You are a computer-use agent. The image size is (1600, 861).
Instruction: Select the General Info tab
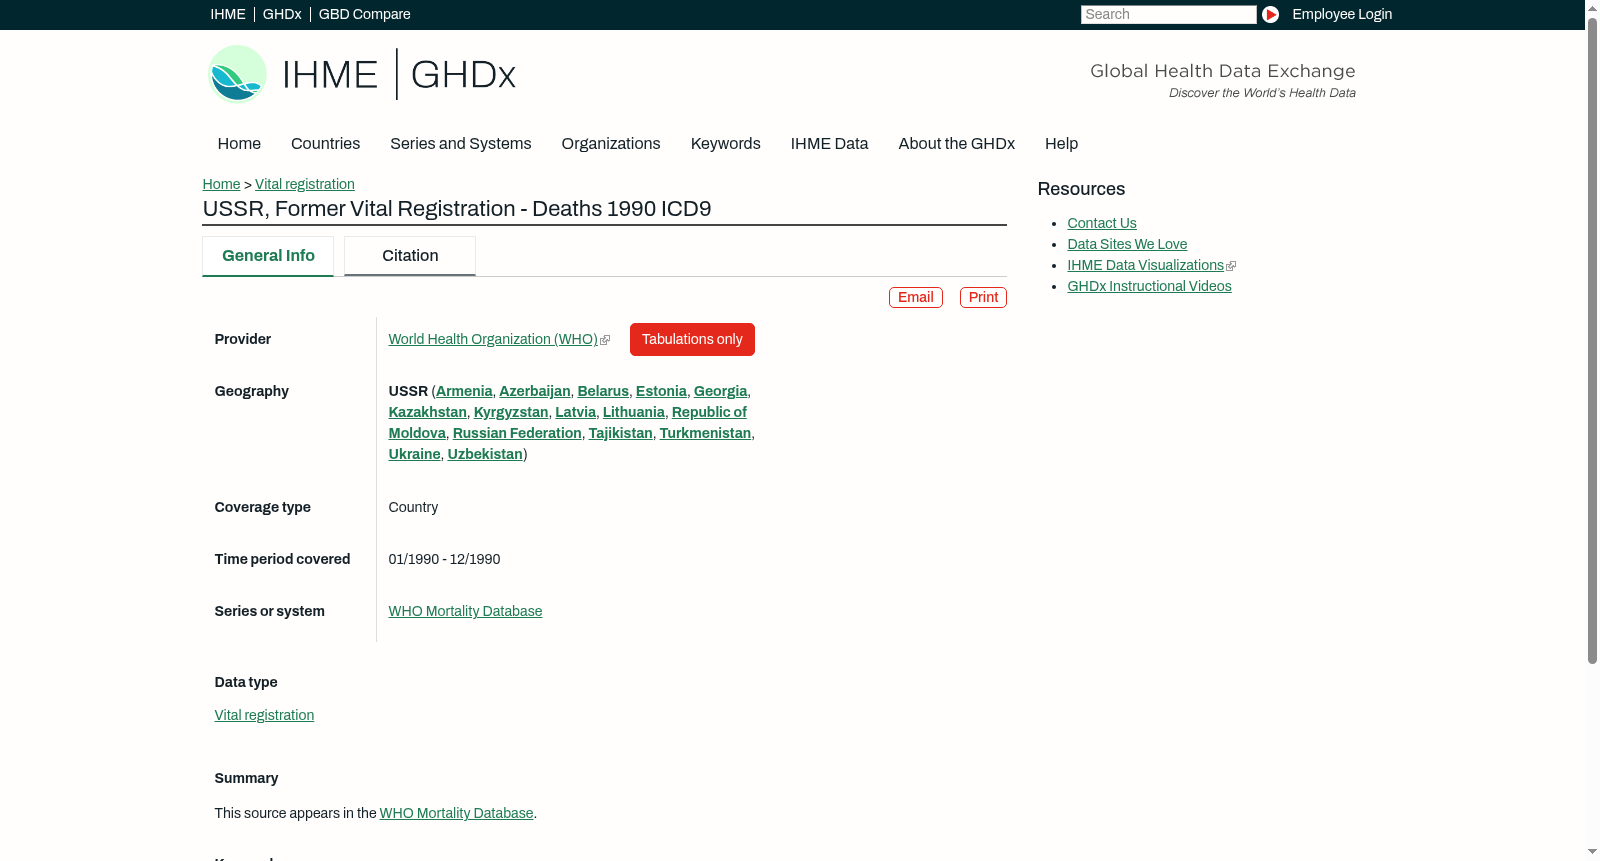[x=268, y=256]
